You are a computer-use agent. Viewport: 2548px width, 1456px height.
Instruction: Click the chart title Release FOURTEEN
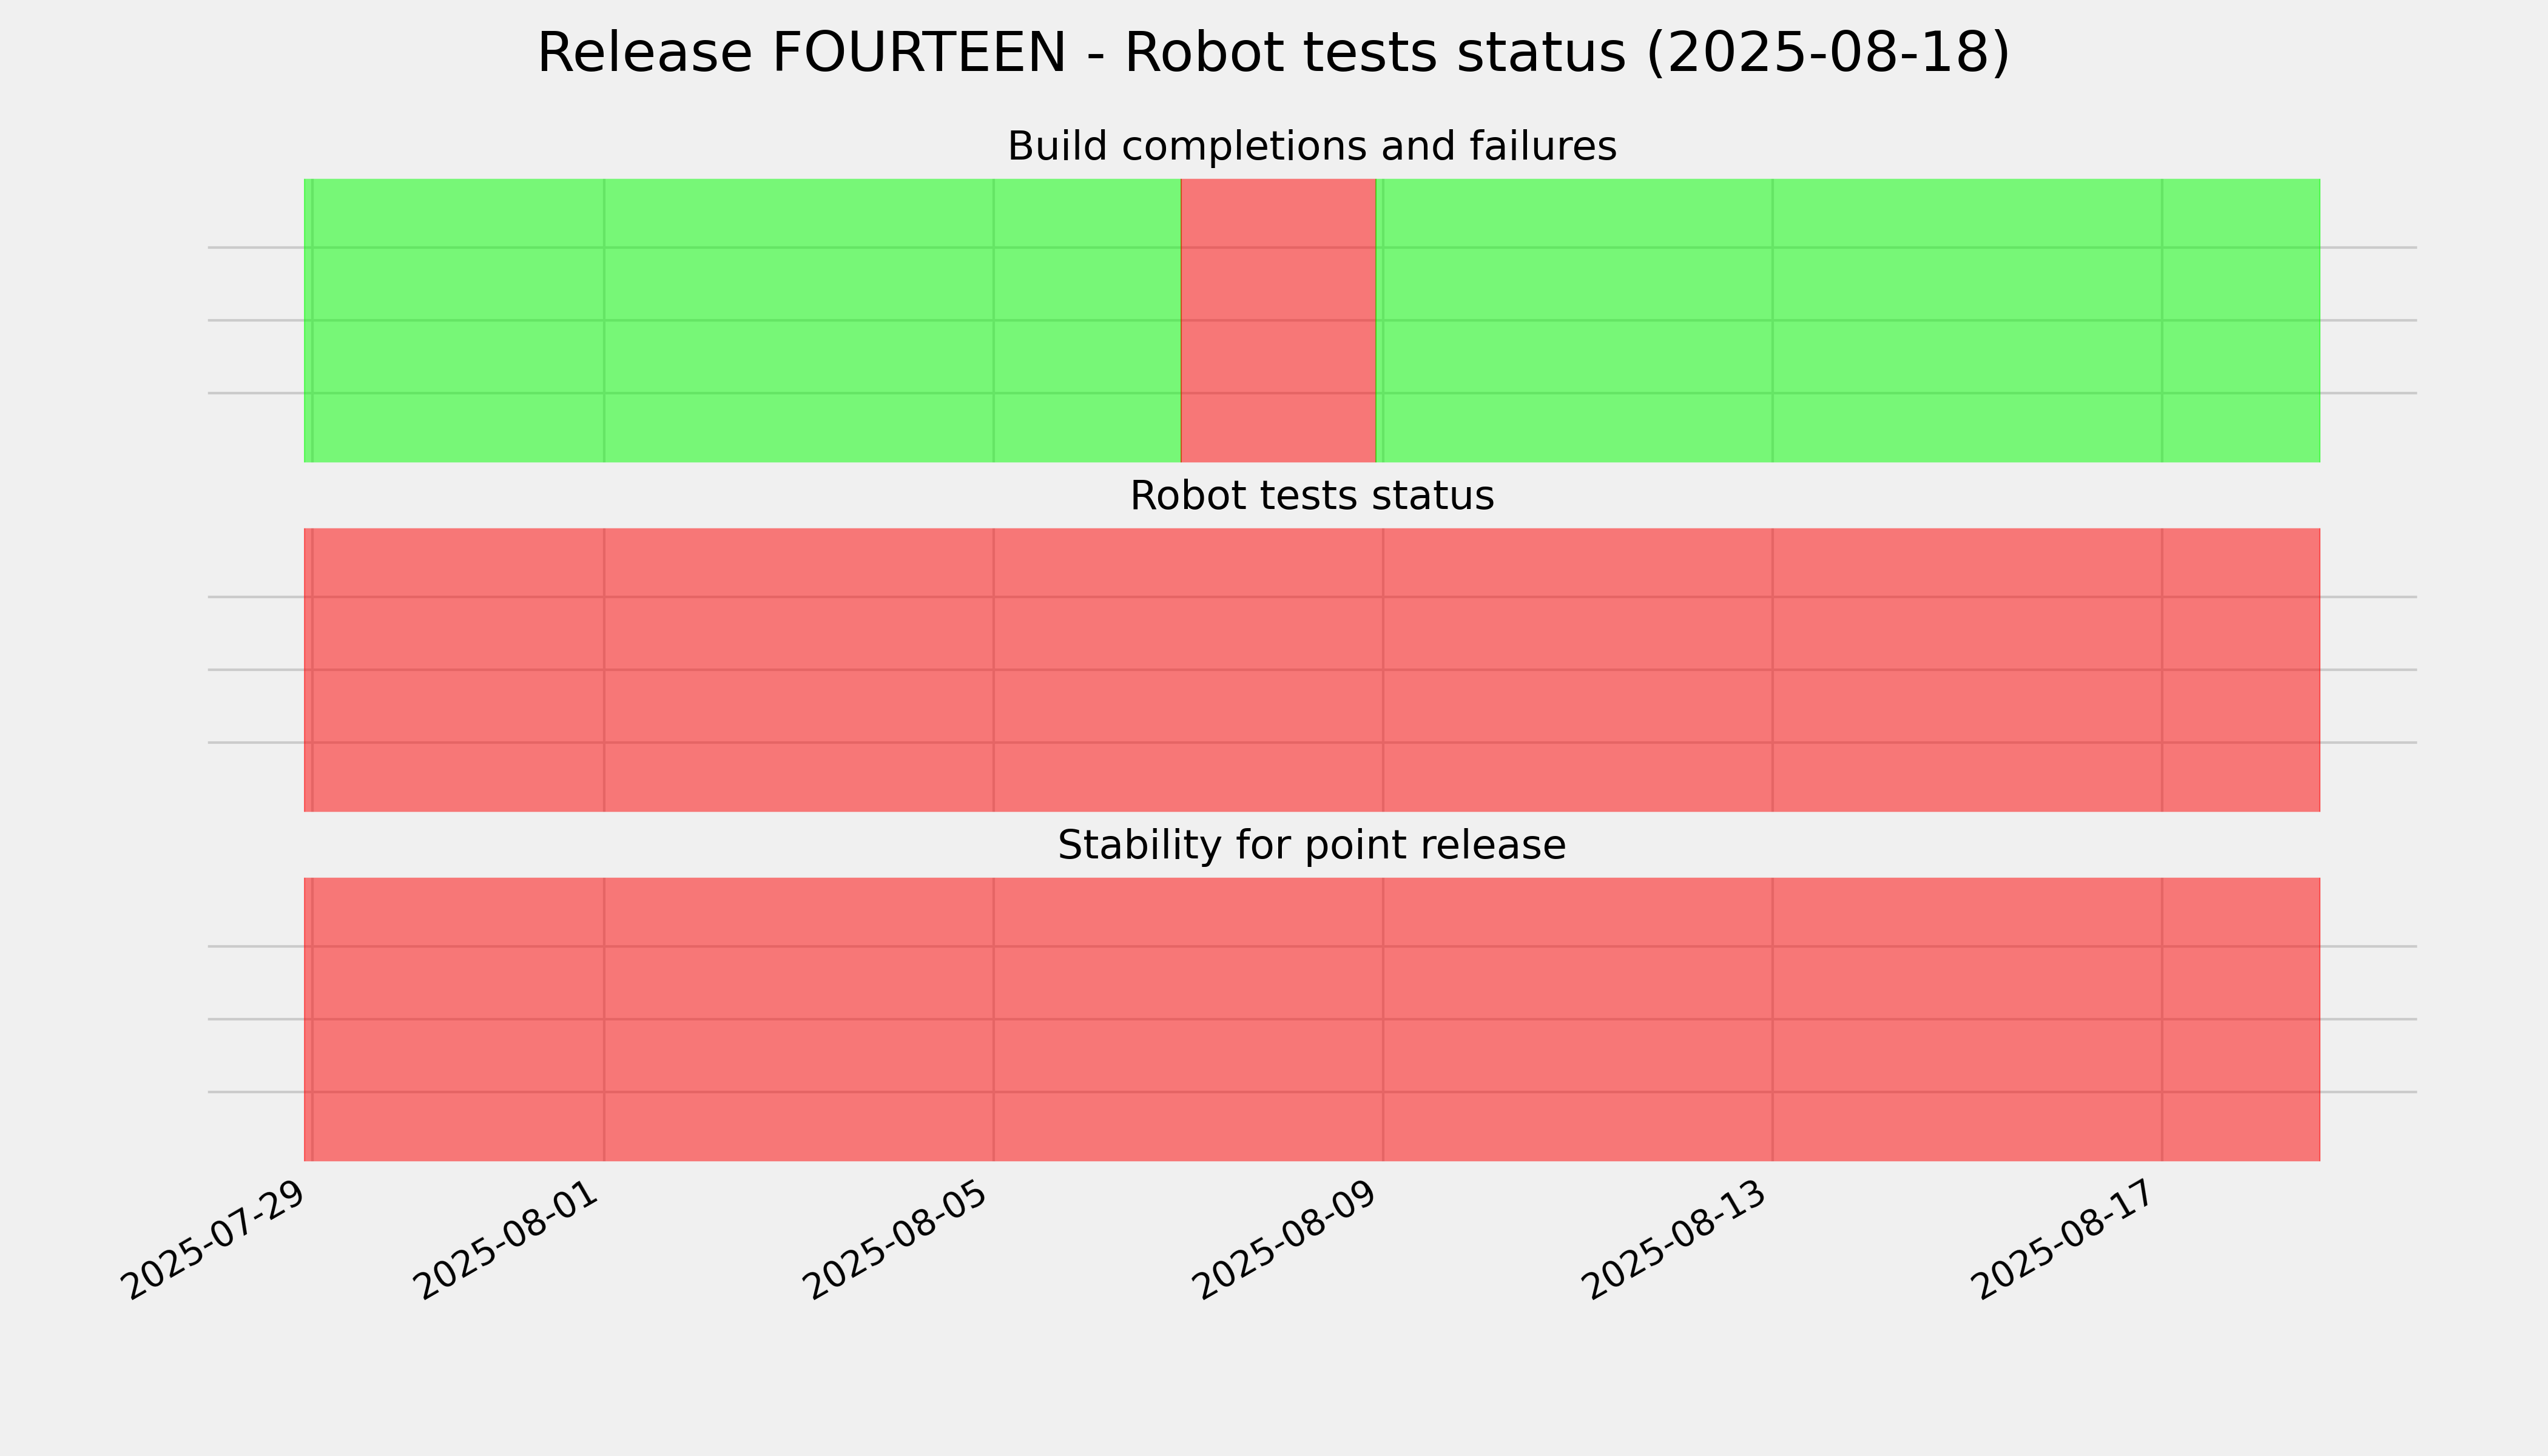(1273, 53)
